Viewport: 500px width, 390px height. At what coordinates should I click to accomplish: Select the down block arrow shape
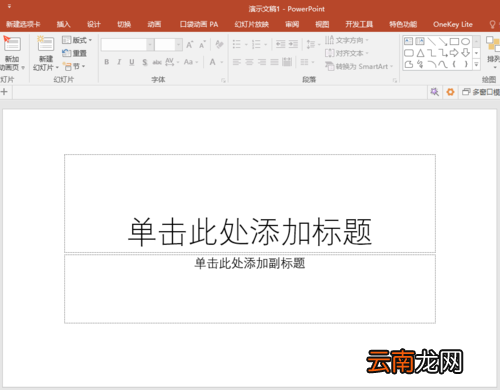click(x=465, y=53)
